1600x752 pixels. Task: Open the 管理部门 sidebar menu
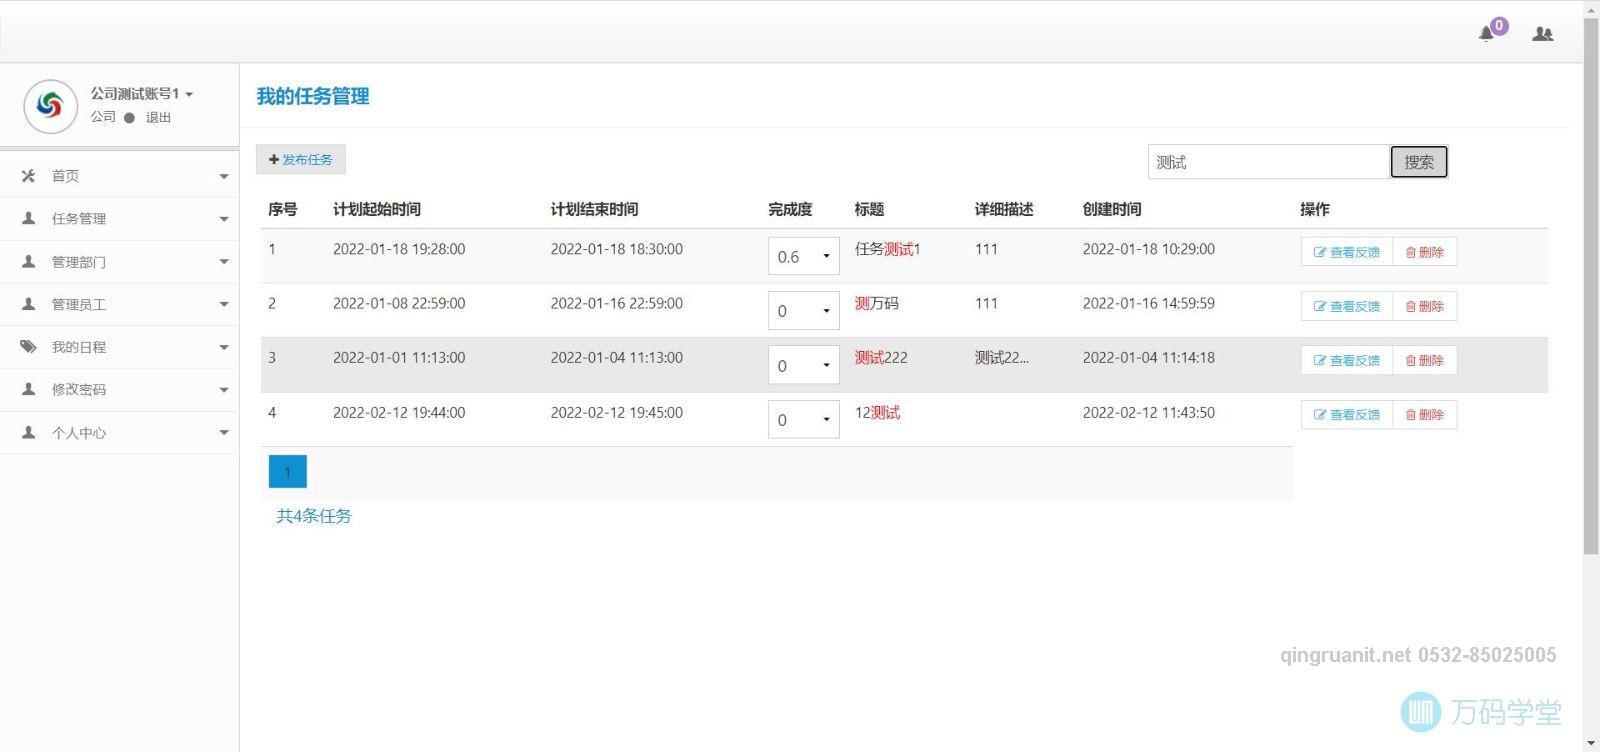pos(120,261)
